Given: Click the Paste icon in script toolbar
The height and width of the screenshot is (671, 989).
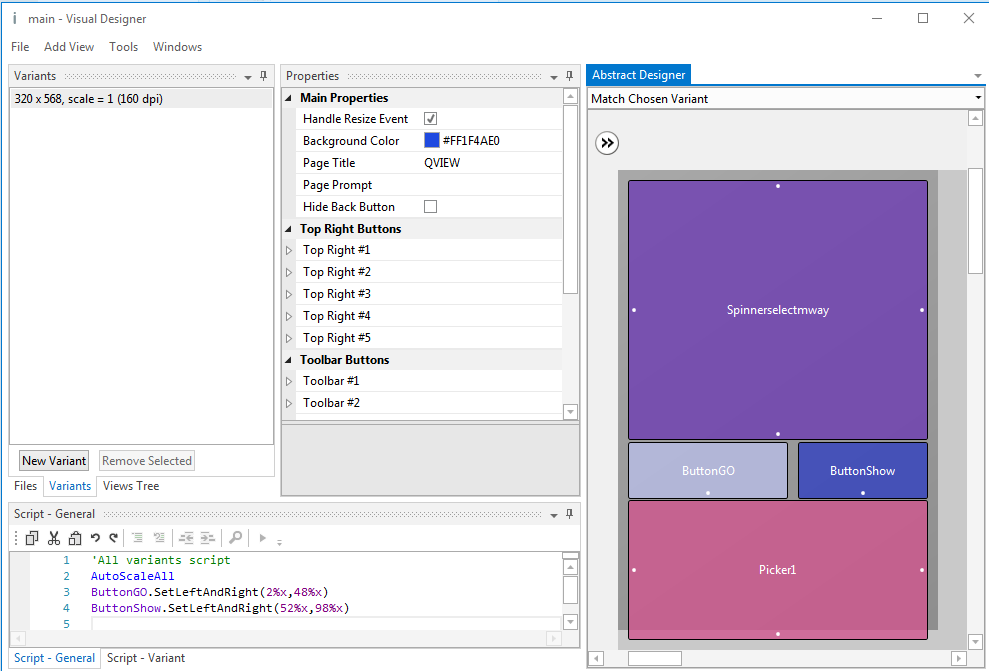Looking at the screenshot, I should click(75, 538).
